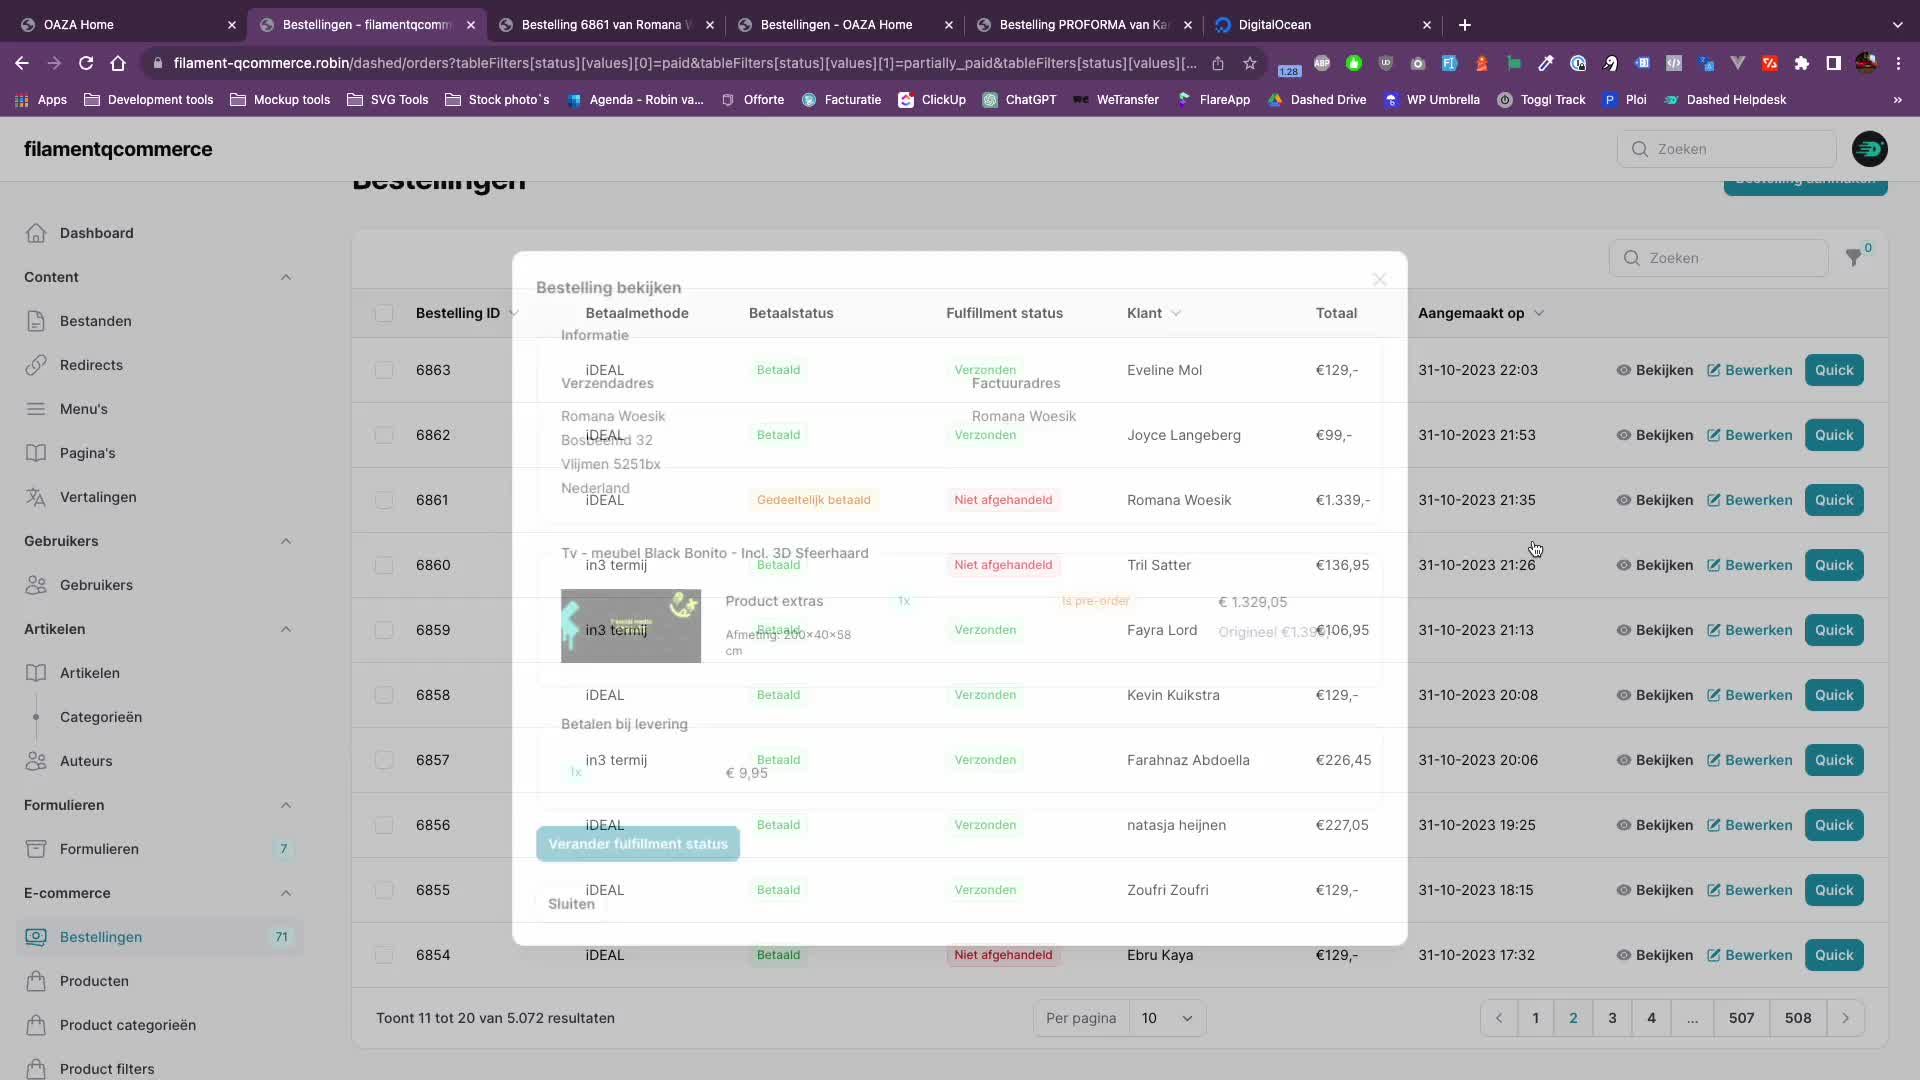This screenshot has height=1080, width=1920.
Task: Open Redirects link icon in sidebar
Action: [36, 365]
